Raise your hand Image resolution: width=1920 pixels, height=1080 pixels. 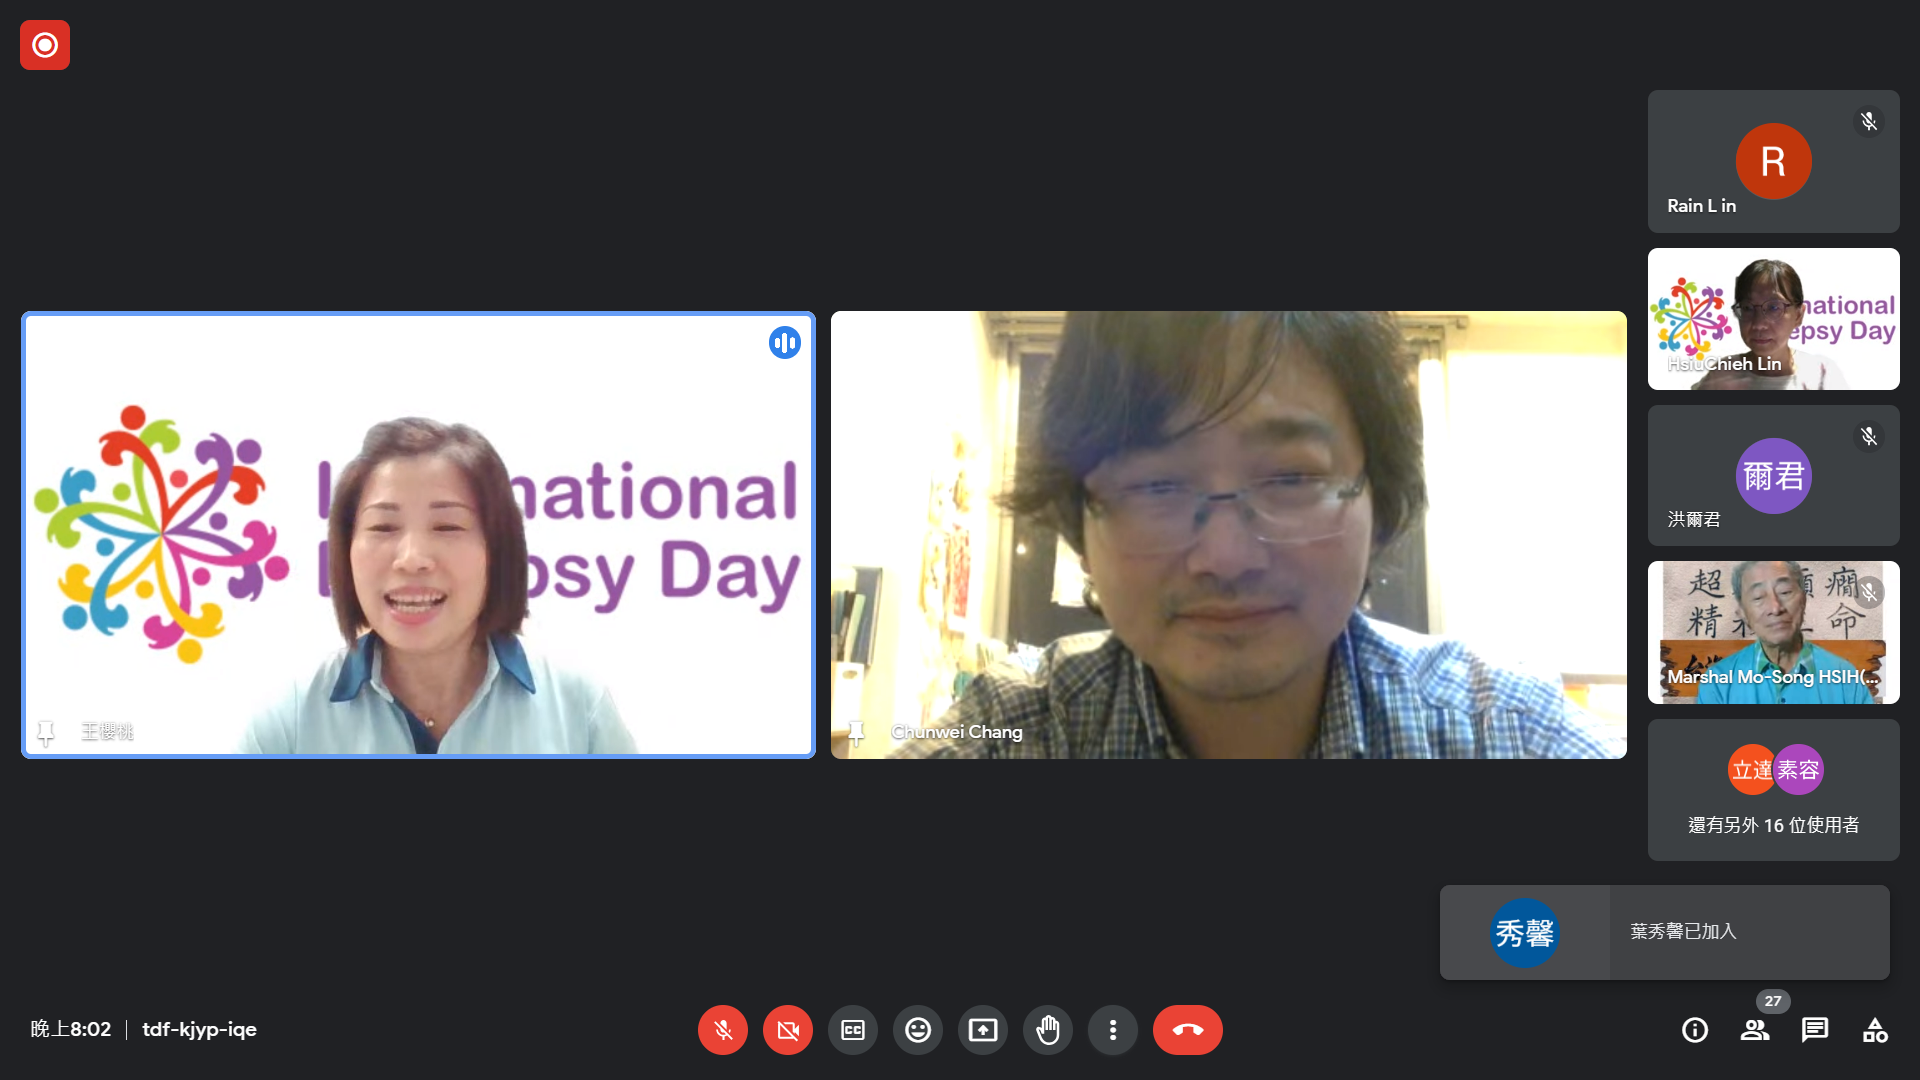click(x=1047, y=1030)
